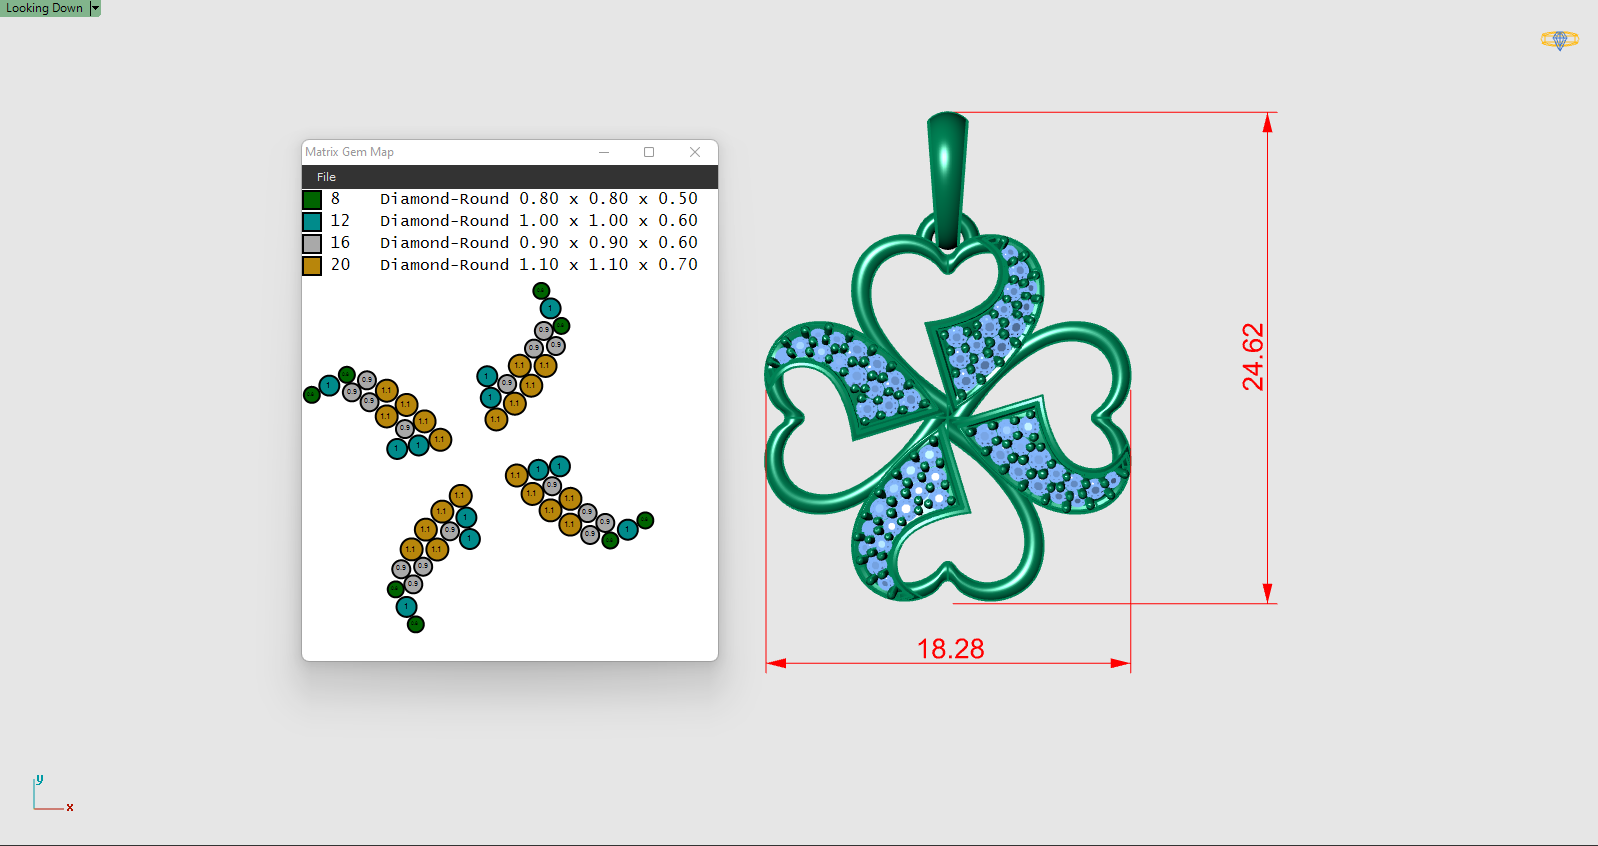Click the pendant's bail loop at the top
Screen dimensions: 1598x846
(947, 175)
